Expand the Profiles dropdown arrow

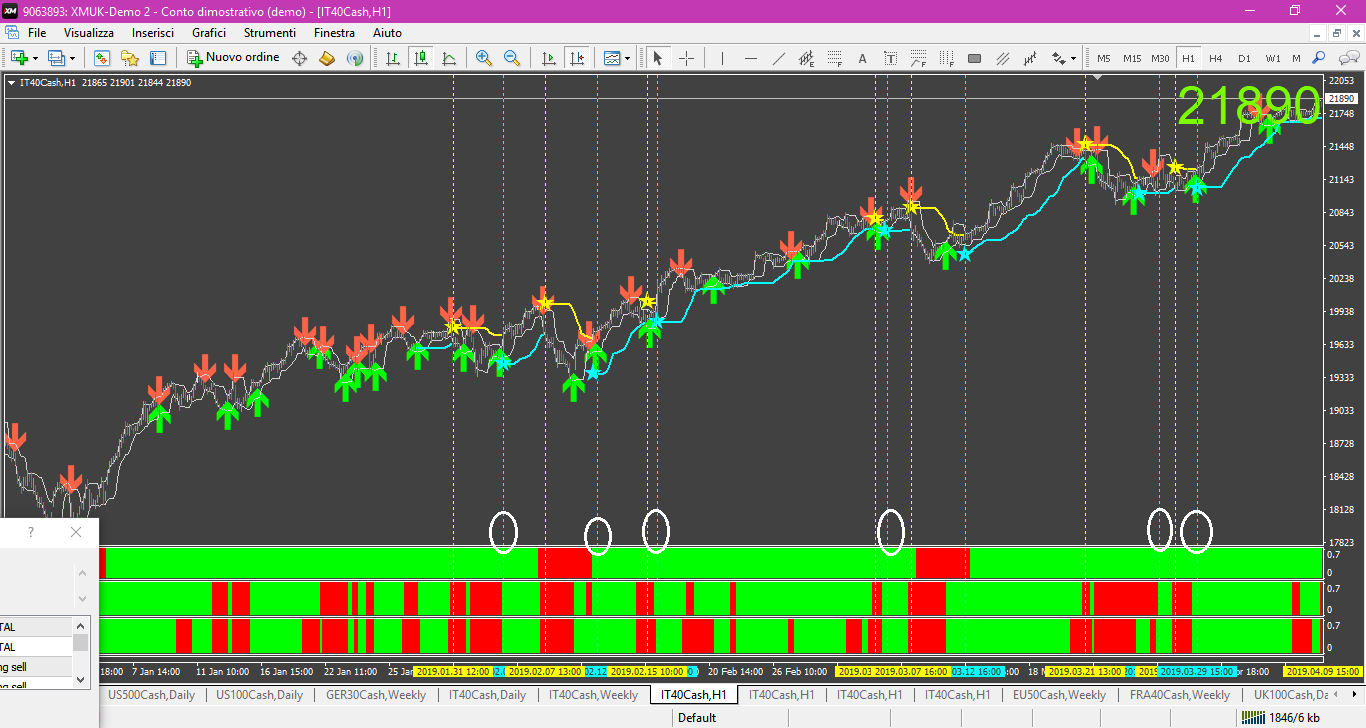(72, 58)
